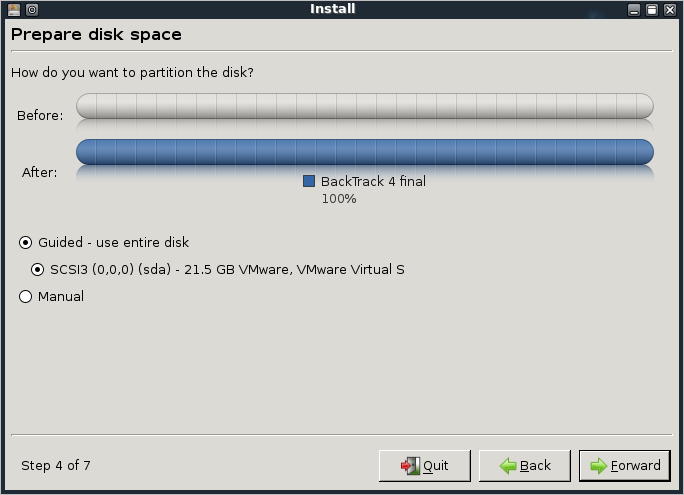Go Back to the previous step
This screenshot has height=495, width=684.
pyautogui.click(x=525, y=466)
